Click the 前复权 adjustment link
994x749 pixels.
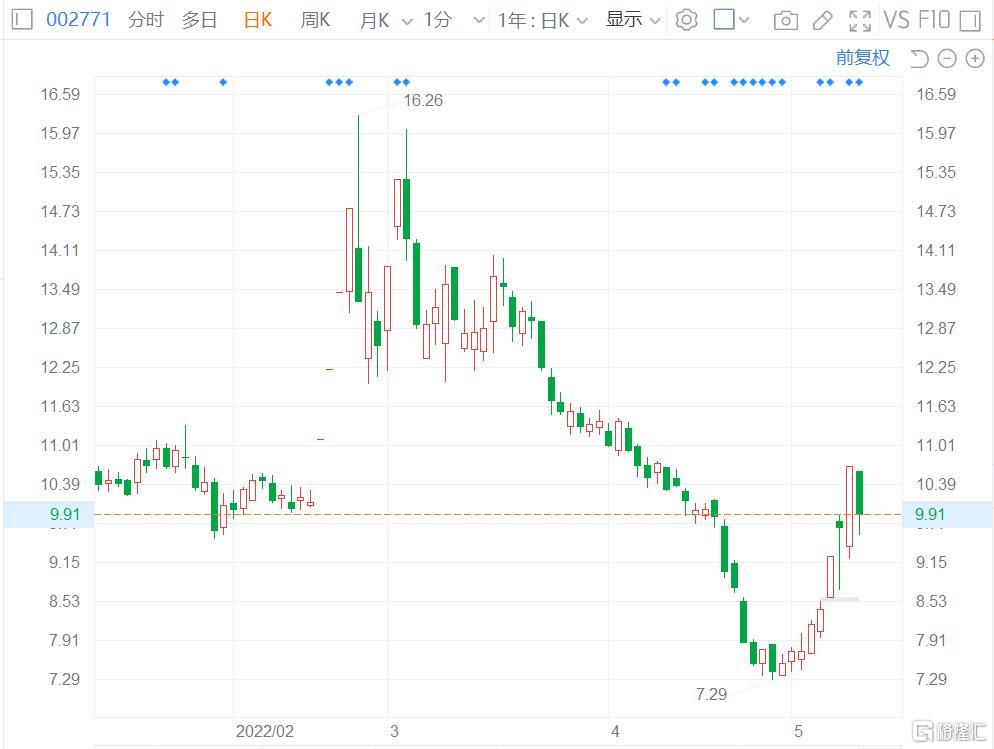coord(863,58)
